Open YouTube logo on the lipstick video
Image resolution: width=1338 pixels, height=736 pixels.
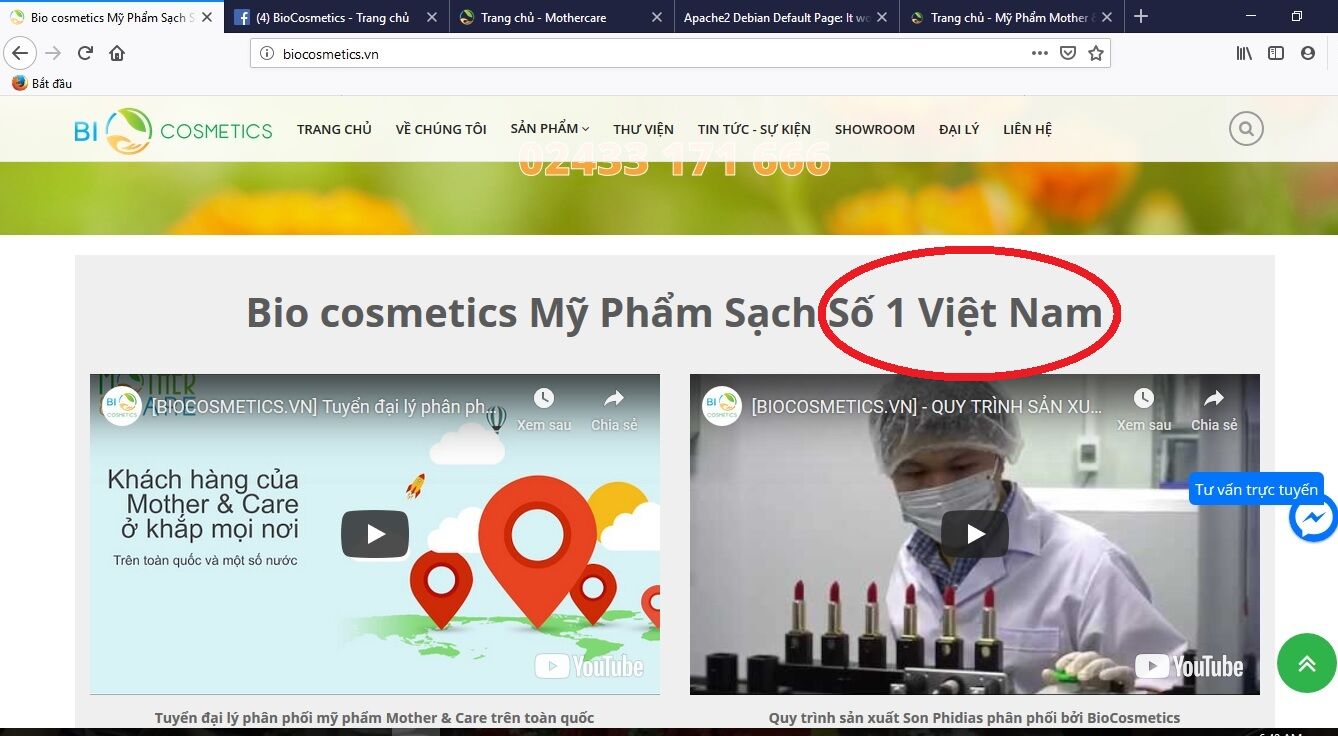tap(1189, 666)
